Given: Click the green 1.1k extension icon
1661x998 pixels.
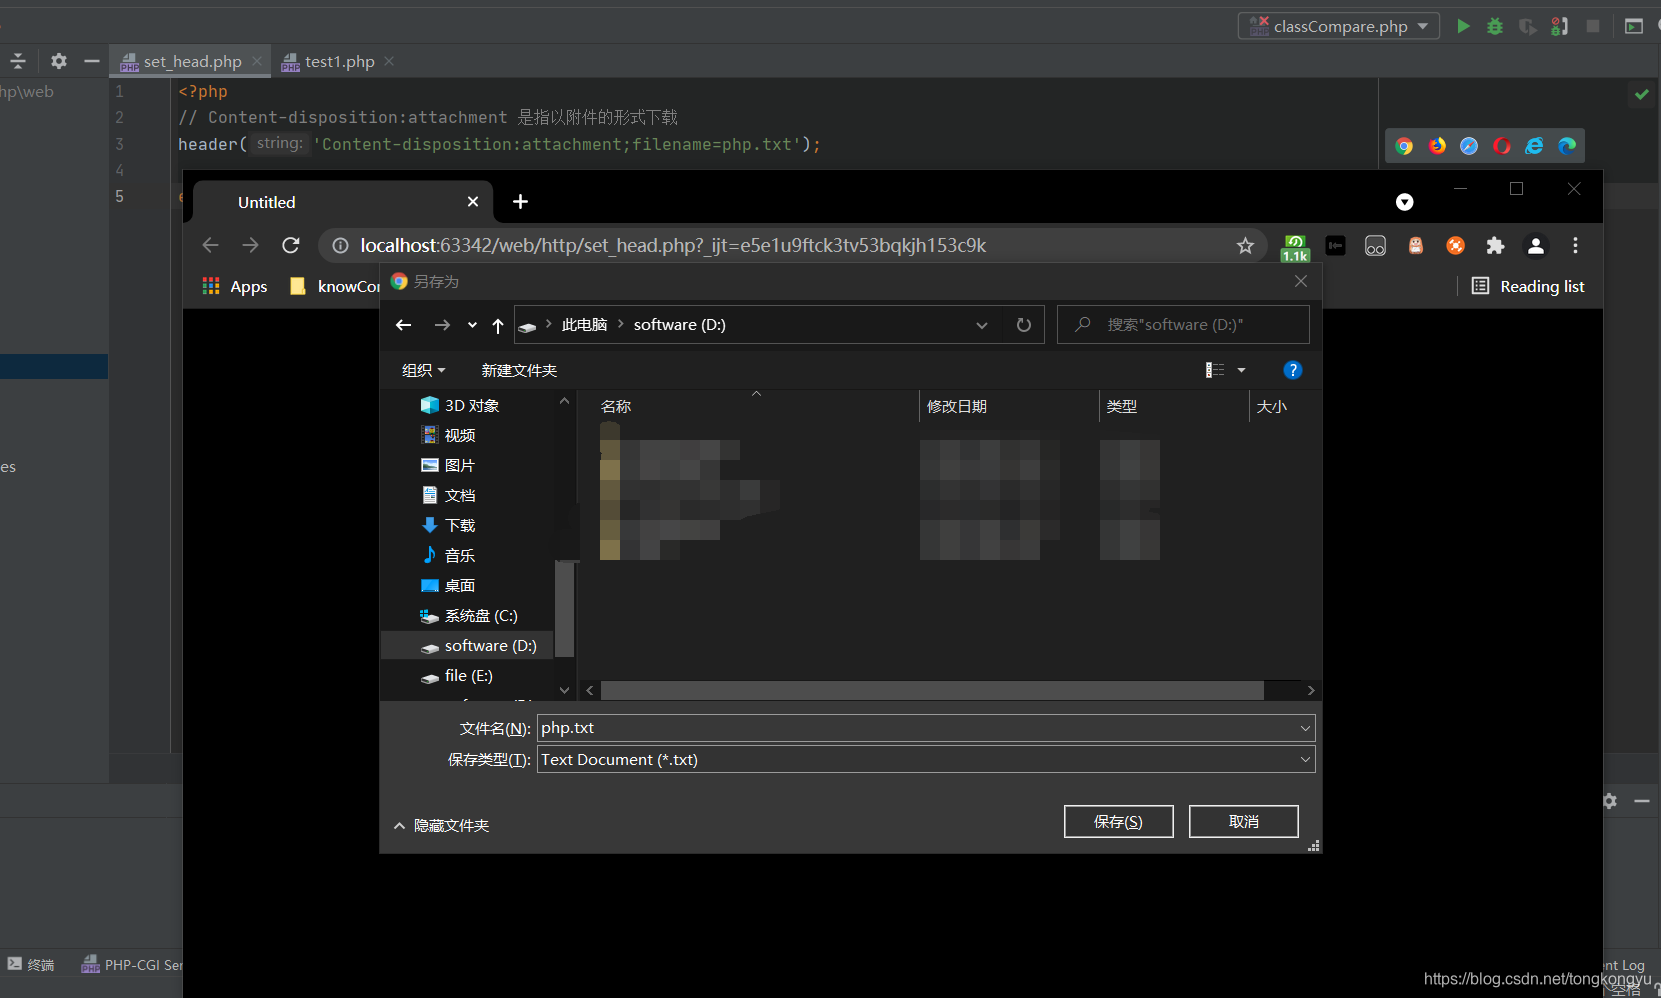Looking at the screenshot, I should click(x=1295, y=247).
